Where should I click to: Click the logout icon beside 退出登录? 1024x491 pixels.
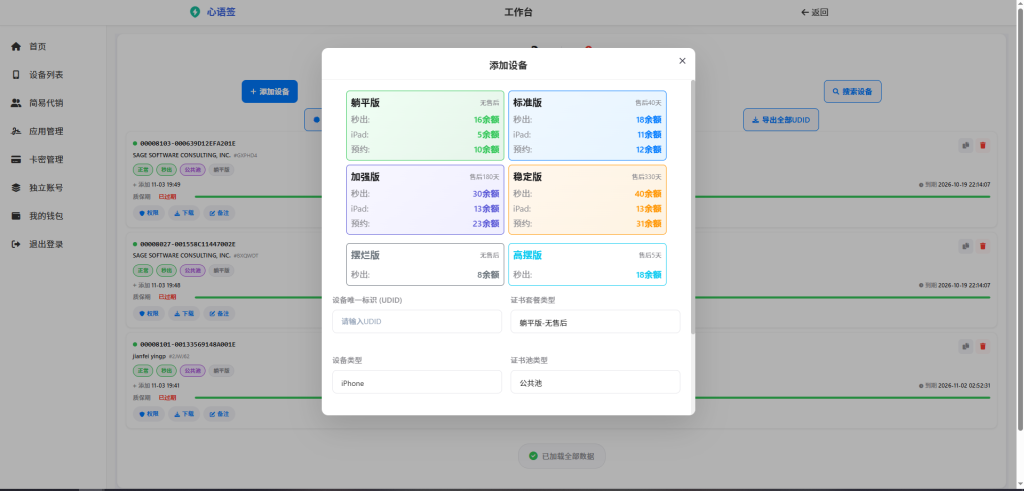point(16,244)
